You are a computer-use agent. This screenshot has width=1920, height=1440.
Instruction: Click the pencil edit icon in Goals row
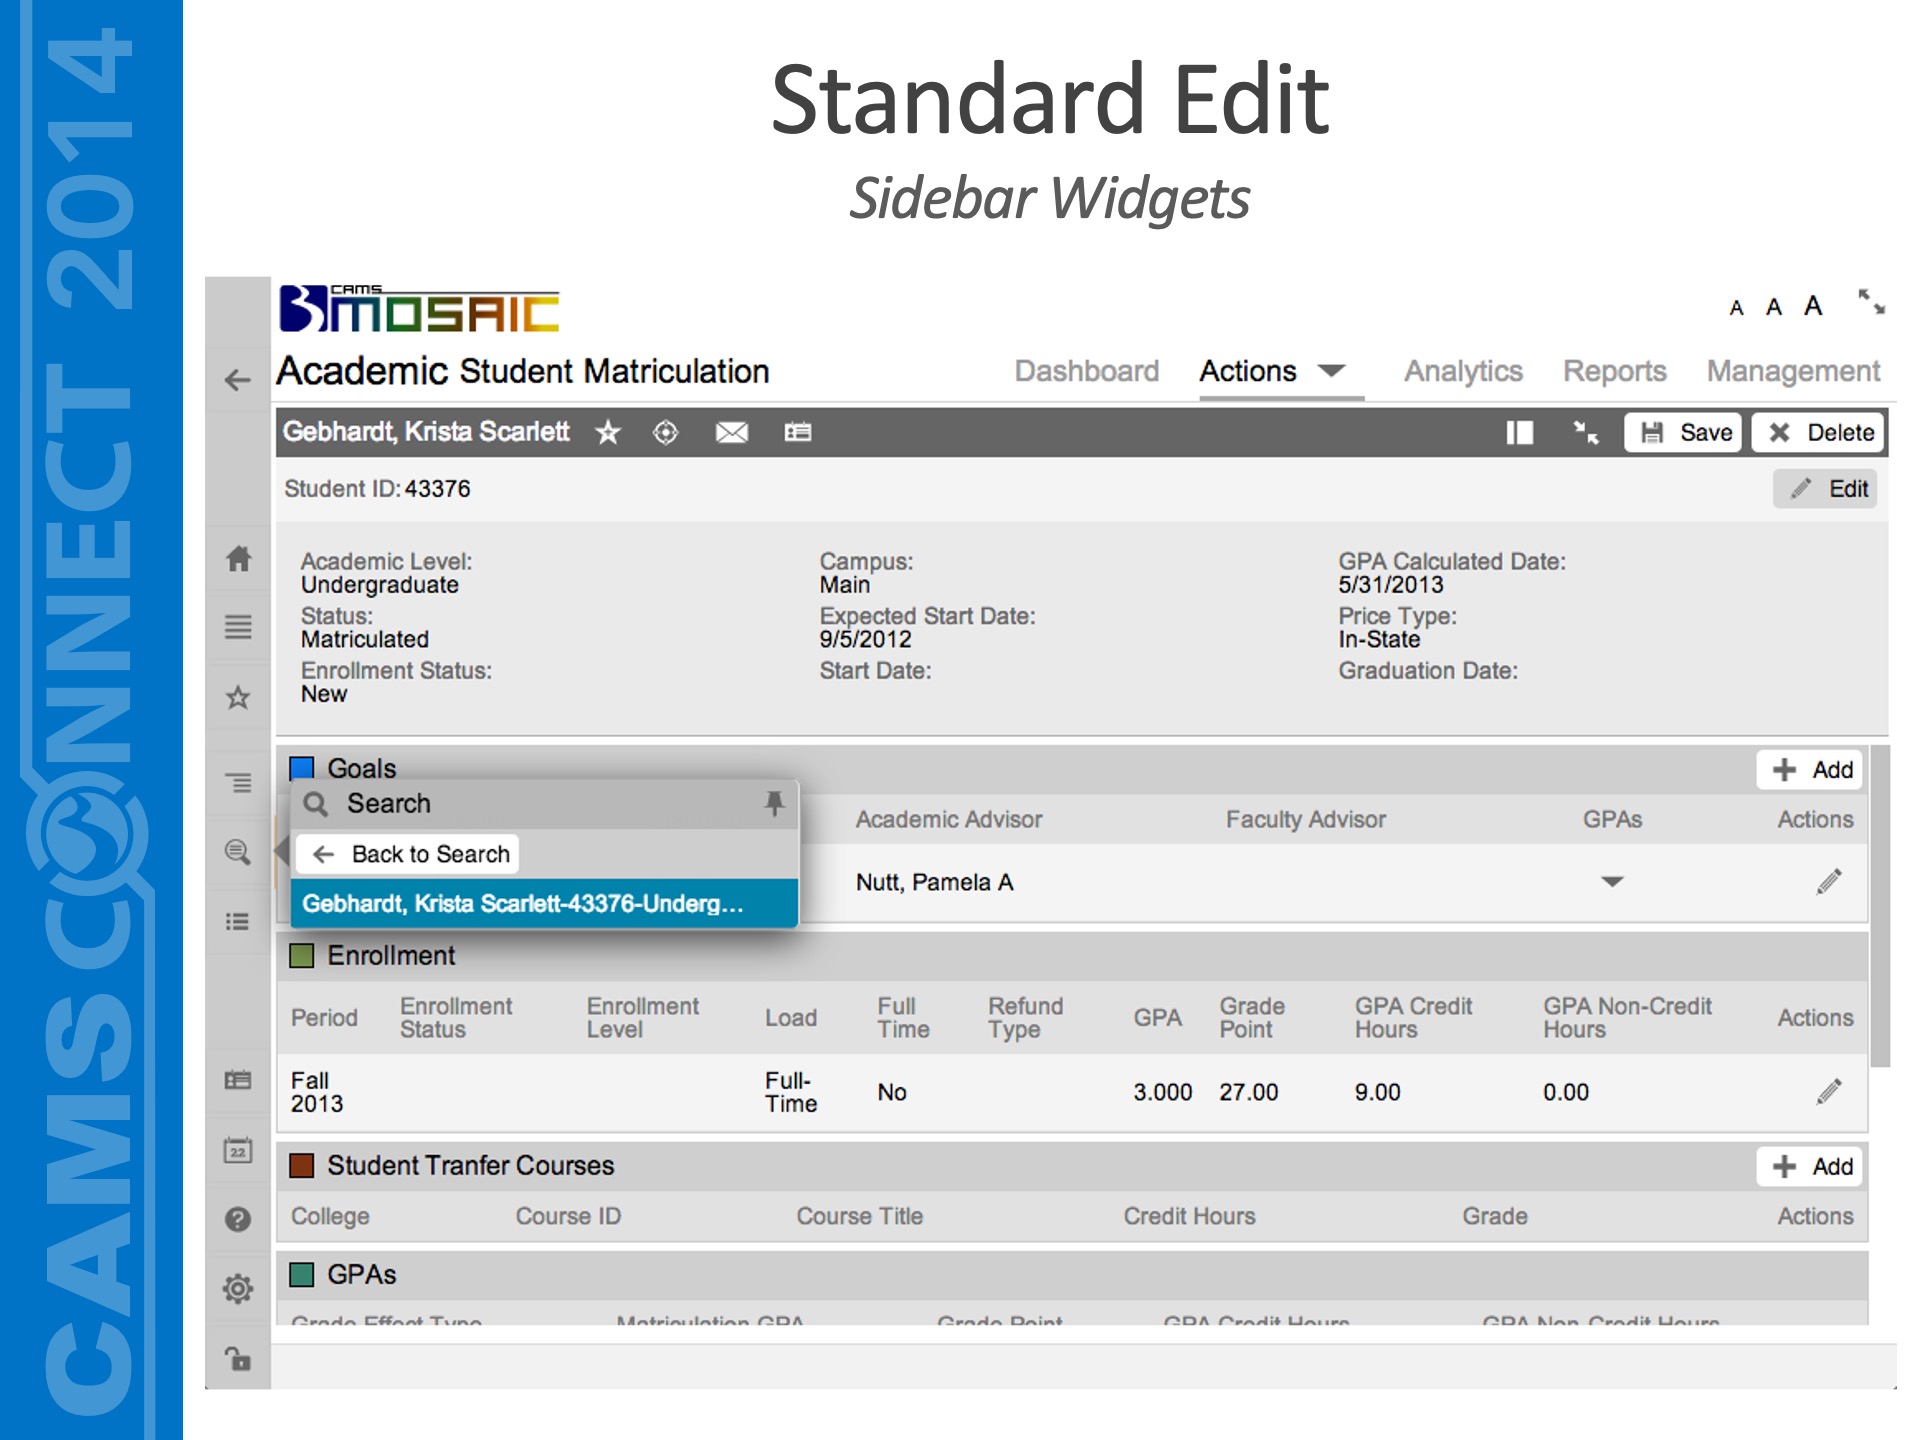click(x=1828, y=882)
